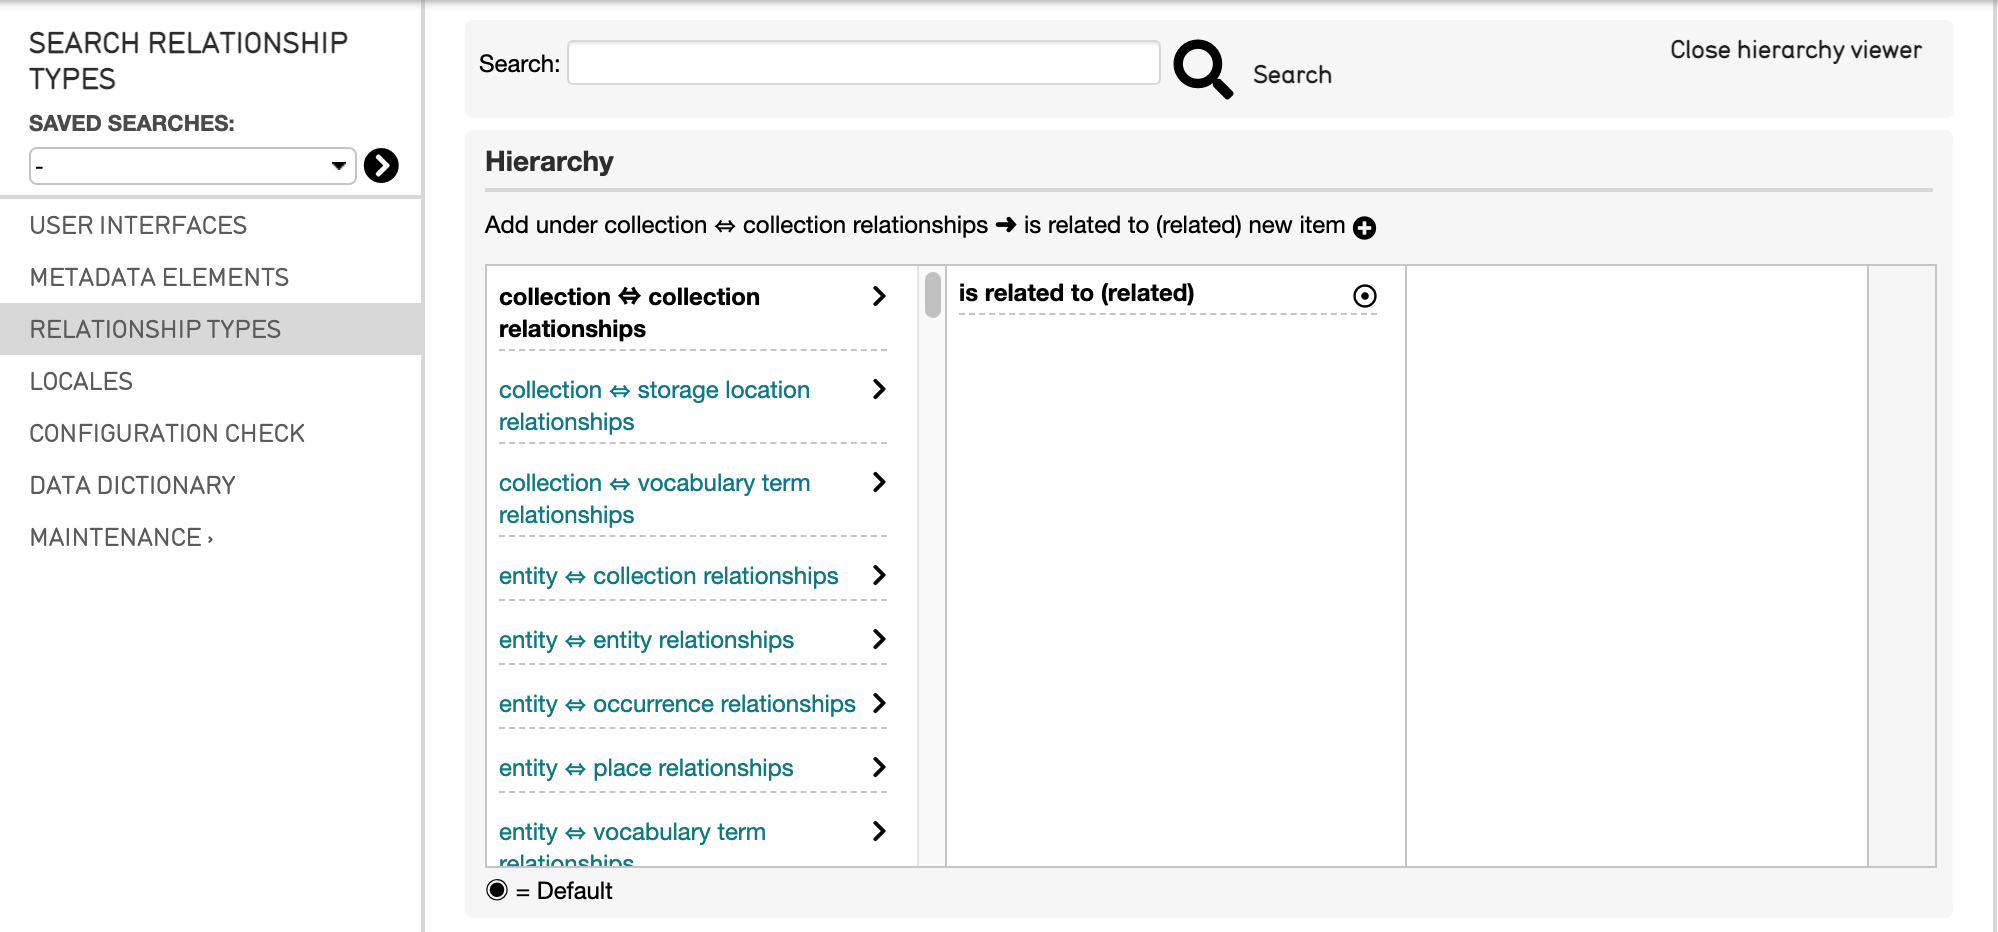The image size is (1998, 932).
Task: Select default radio for is related to
Action: pos(1364,296)
